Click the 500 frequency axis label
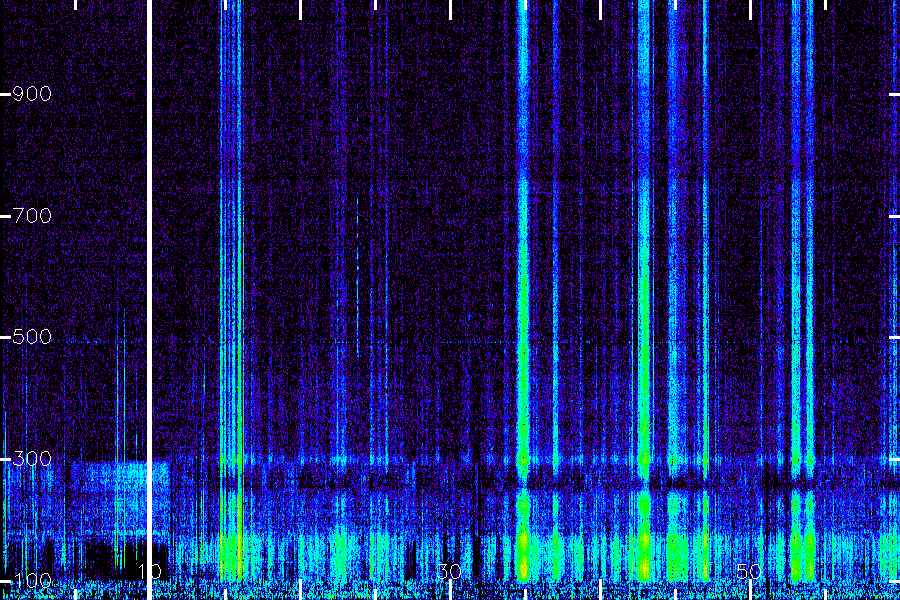 32,336
